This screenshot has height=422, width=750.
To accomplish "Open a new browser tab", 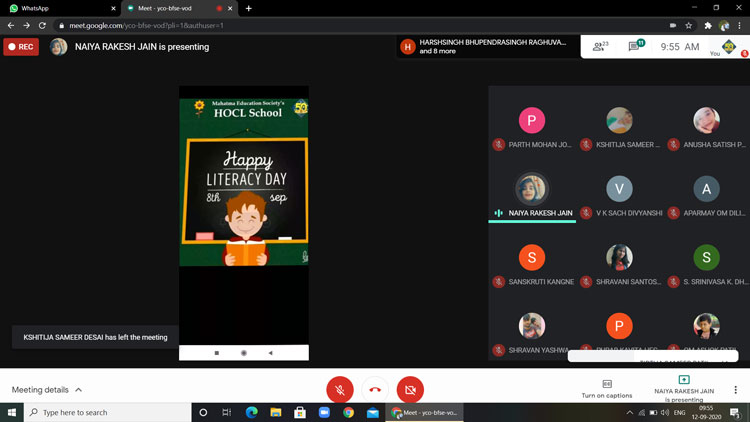I will [x=248, y=8].
